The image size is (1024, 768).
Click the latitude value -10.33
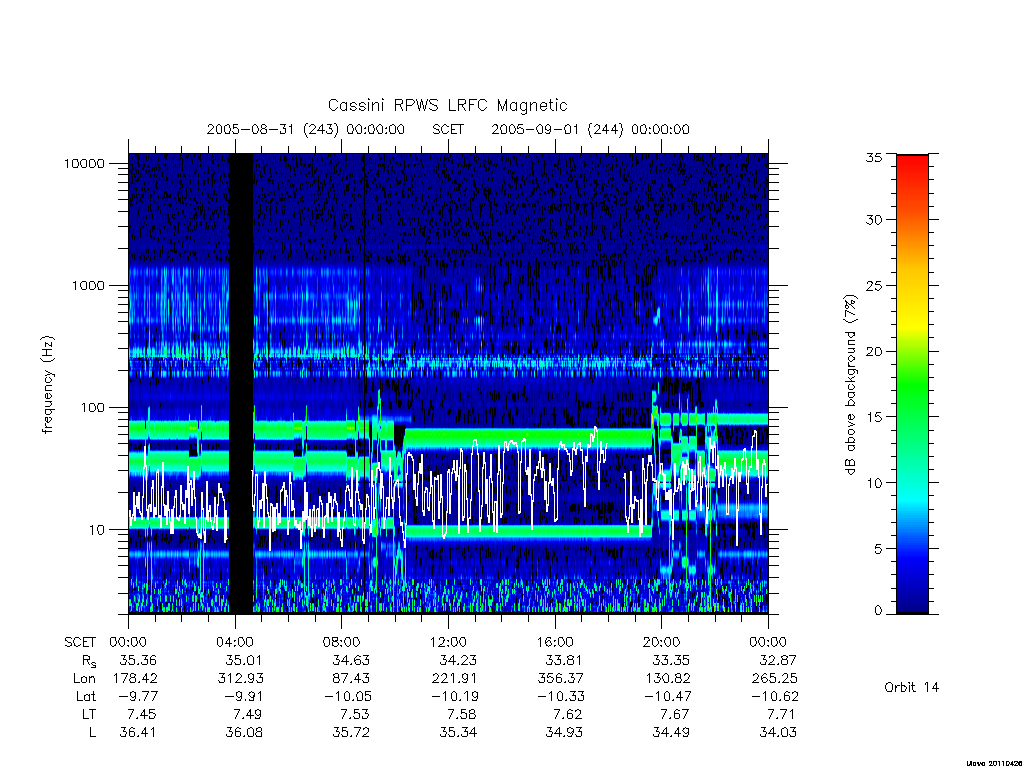(x=560, y=697)
